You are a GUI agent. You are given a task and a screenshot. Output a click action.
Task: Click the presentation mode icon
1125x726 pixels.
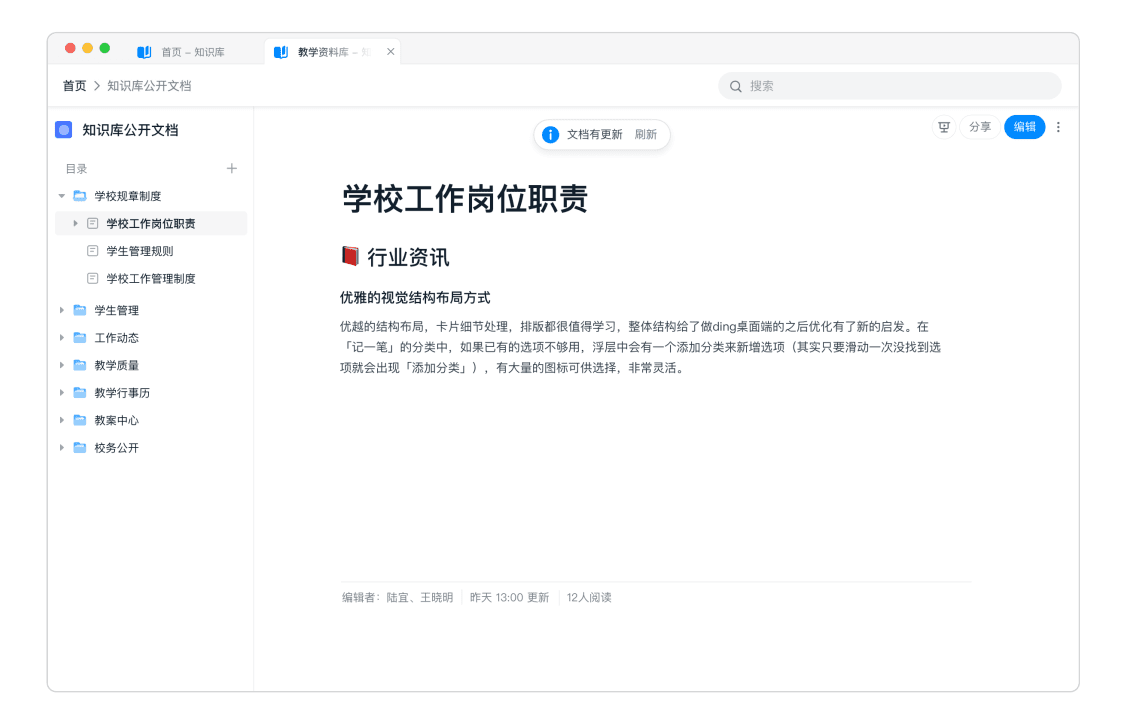[x=943, y=127]
